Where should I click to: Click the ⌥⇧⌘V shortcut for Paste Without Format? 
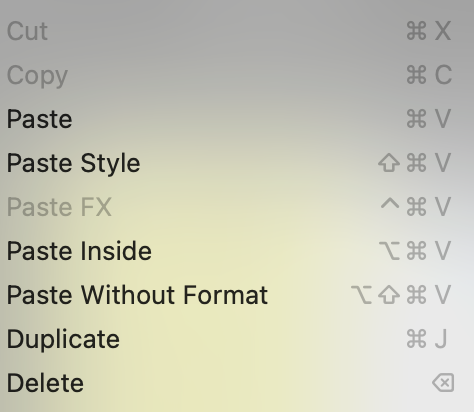pyautogui.click(x=401, y=295)
